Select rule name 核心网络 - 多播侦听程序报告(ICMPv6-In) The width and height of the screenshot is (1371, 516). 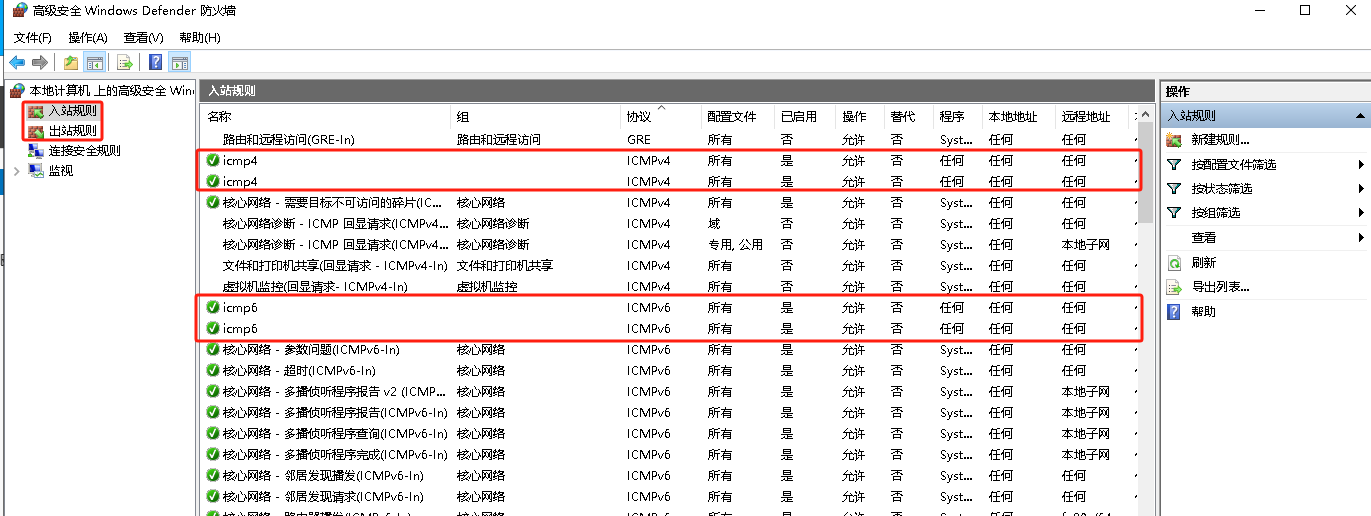335,413
